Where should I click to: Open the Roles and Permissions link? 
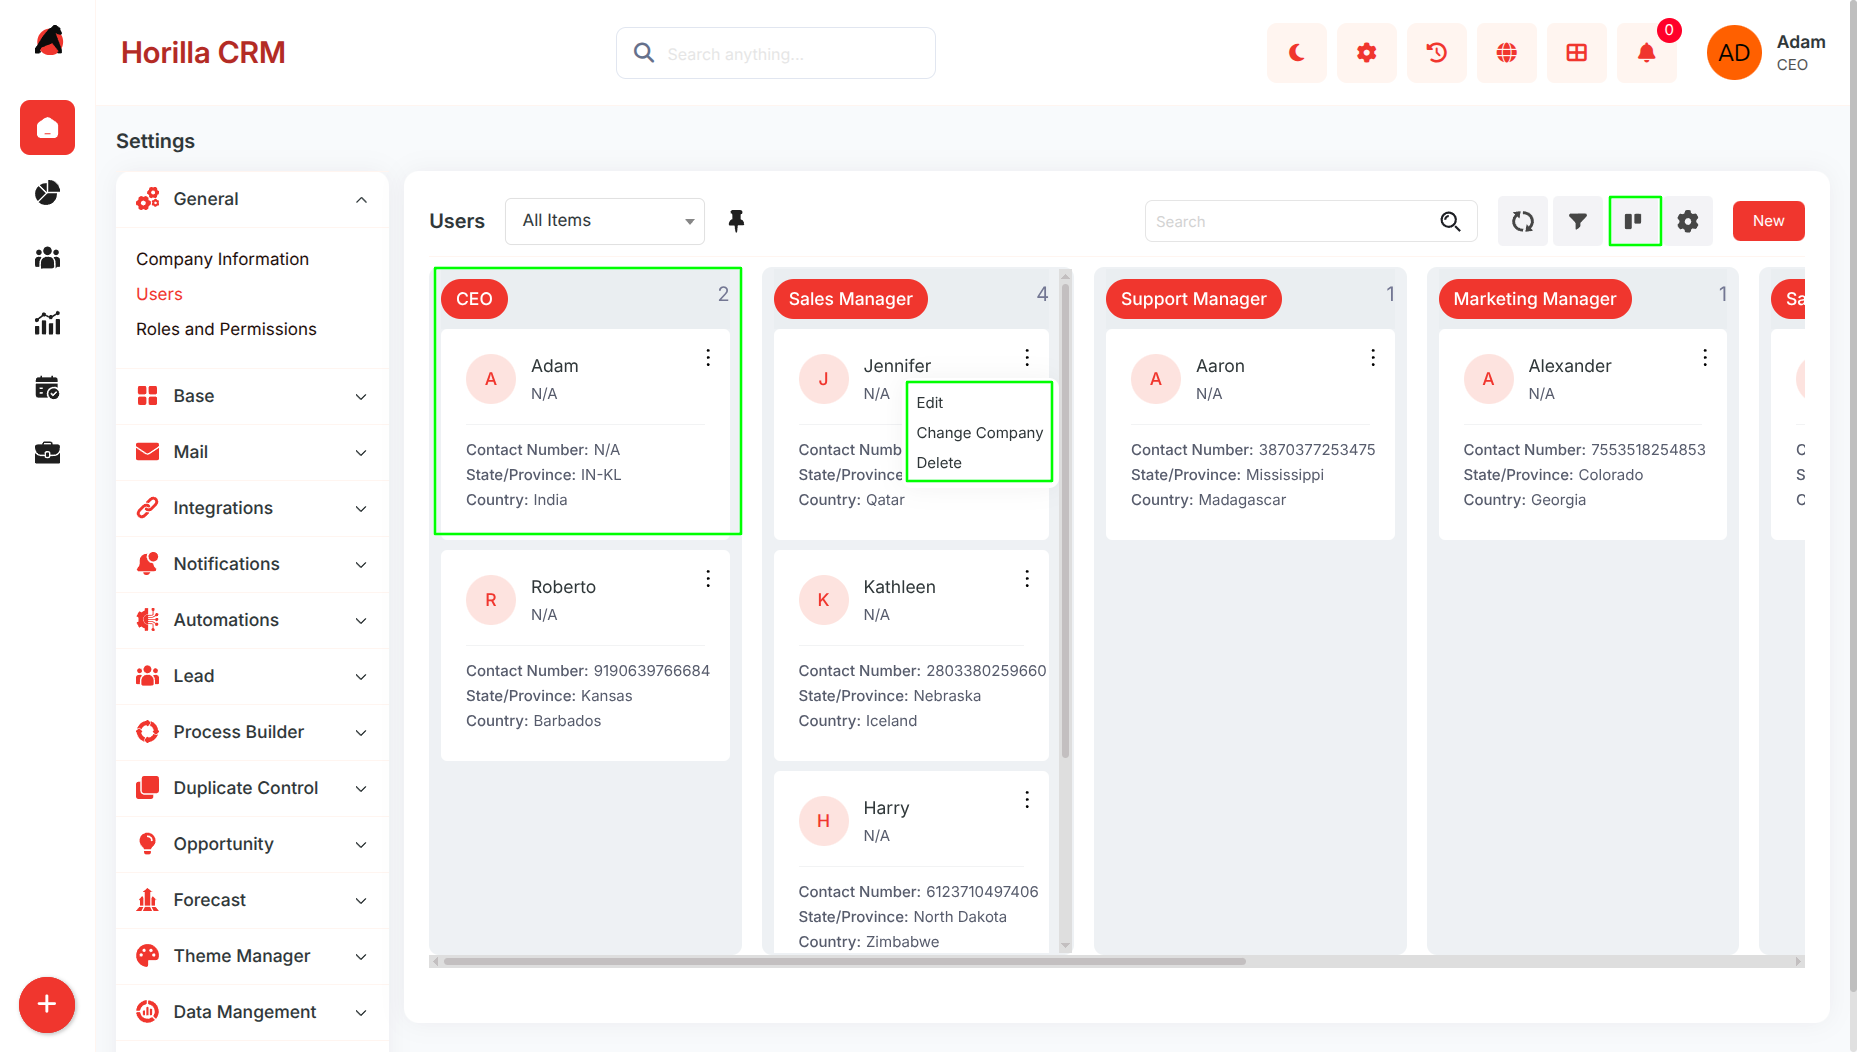[226, 329]
